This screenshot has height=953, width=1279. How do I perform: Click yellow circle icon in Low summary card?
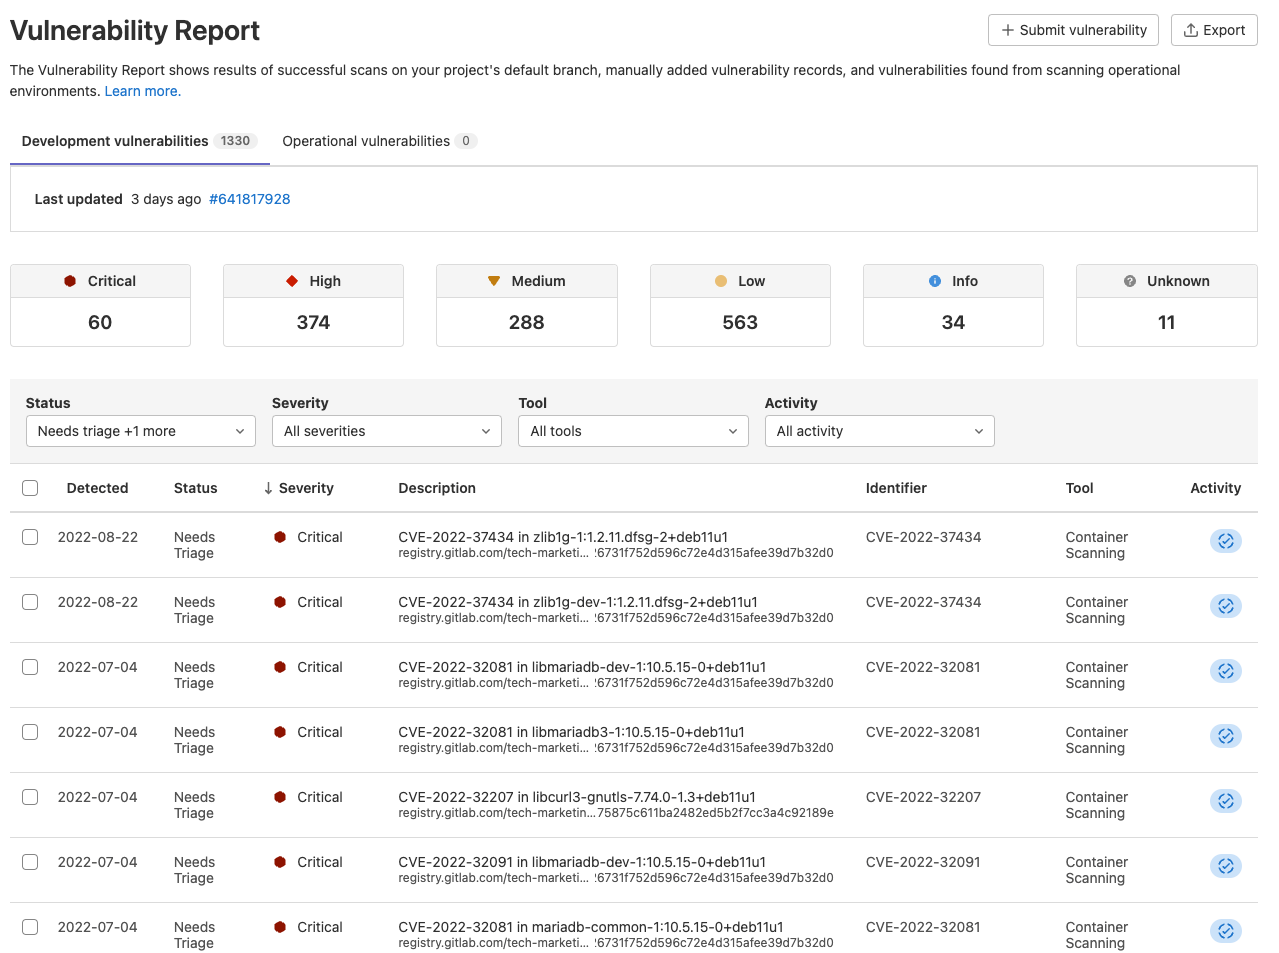tap(721, 281)
